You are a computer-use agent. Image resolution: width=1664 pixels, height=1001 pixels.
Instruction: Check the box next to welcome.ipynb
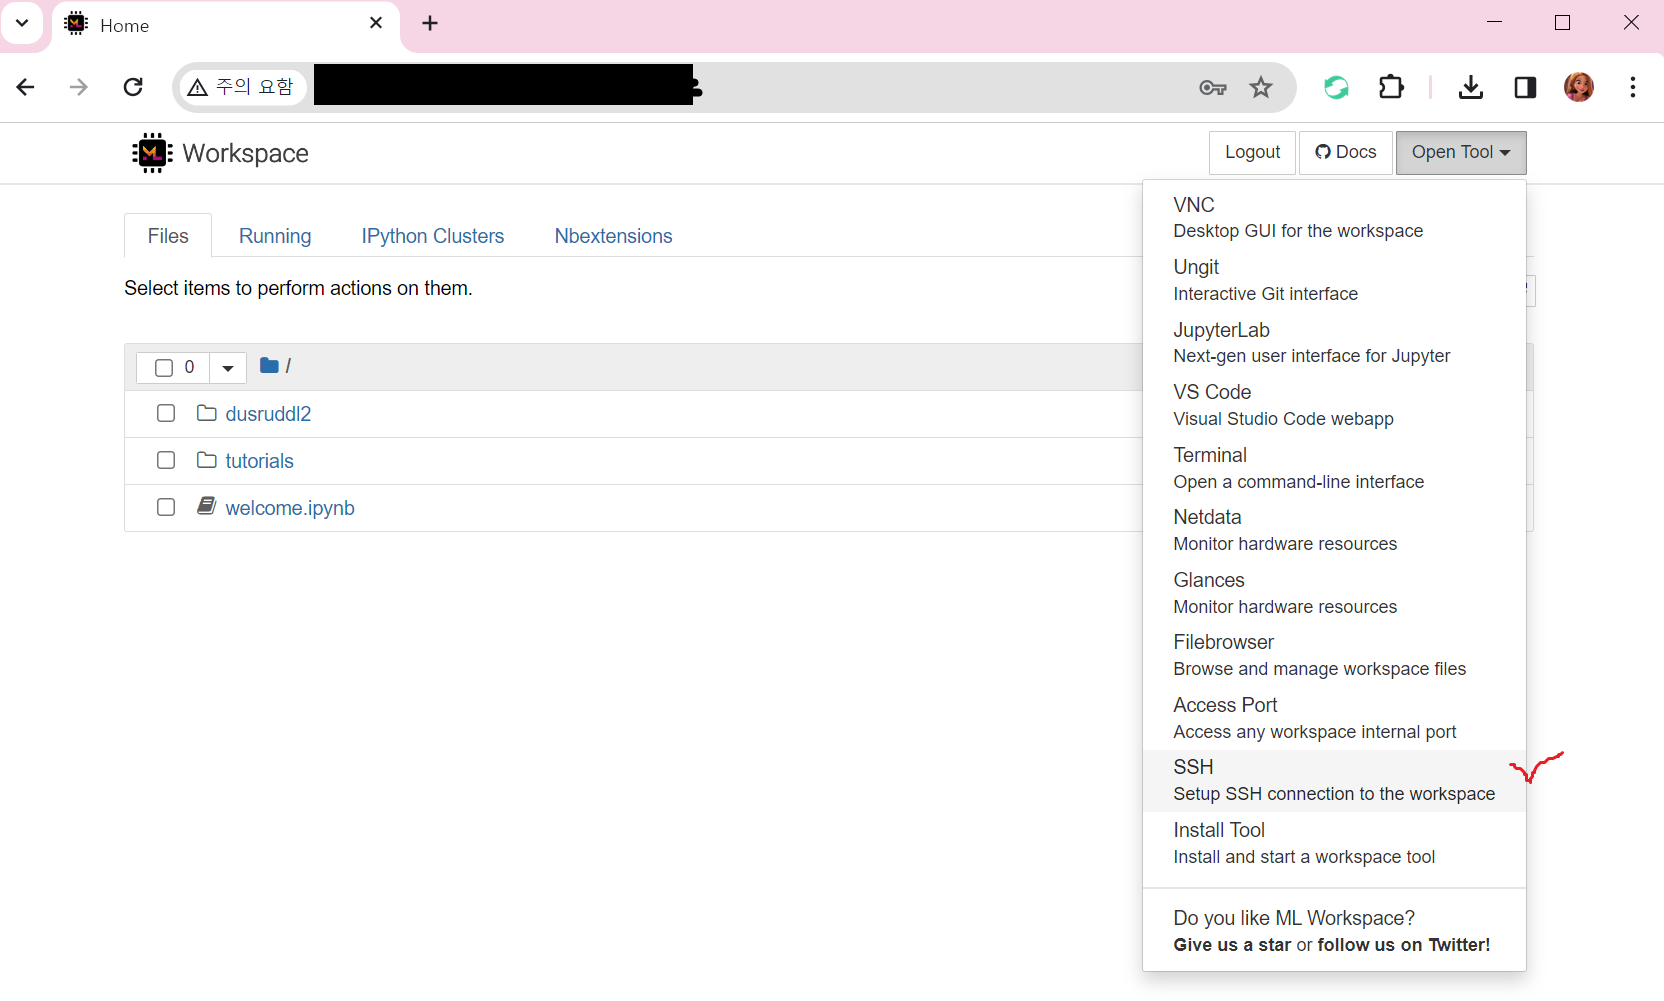[x=166, y=507]
